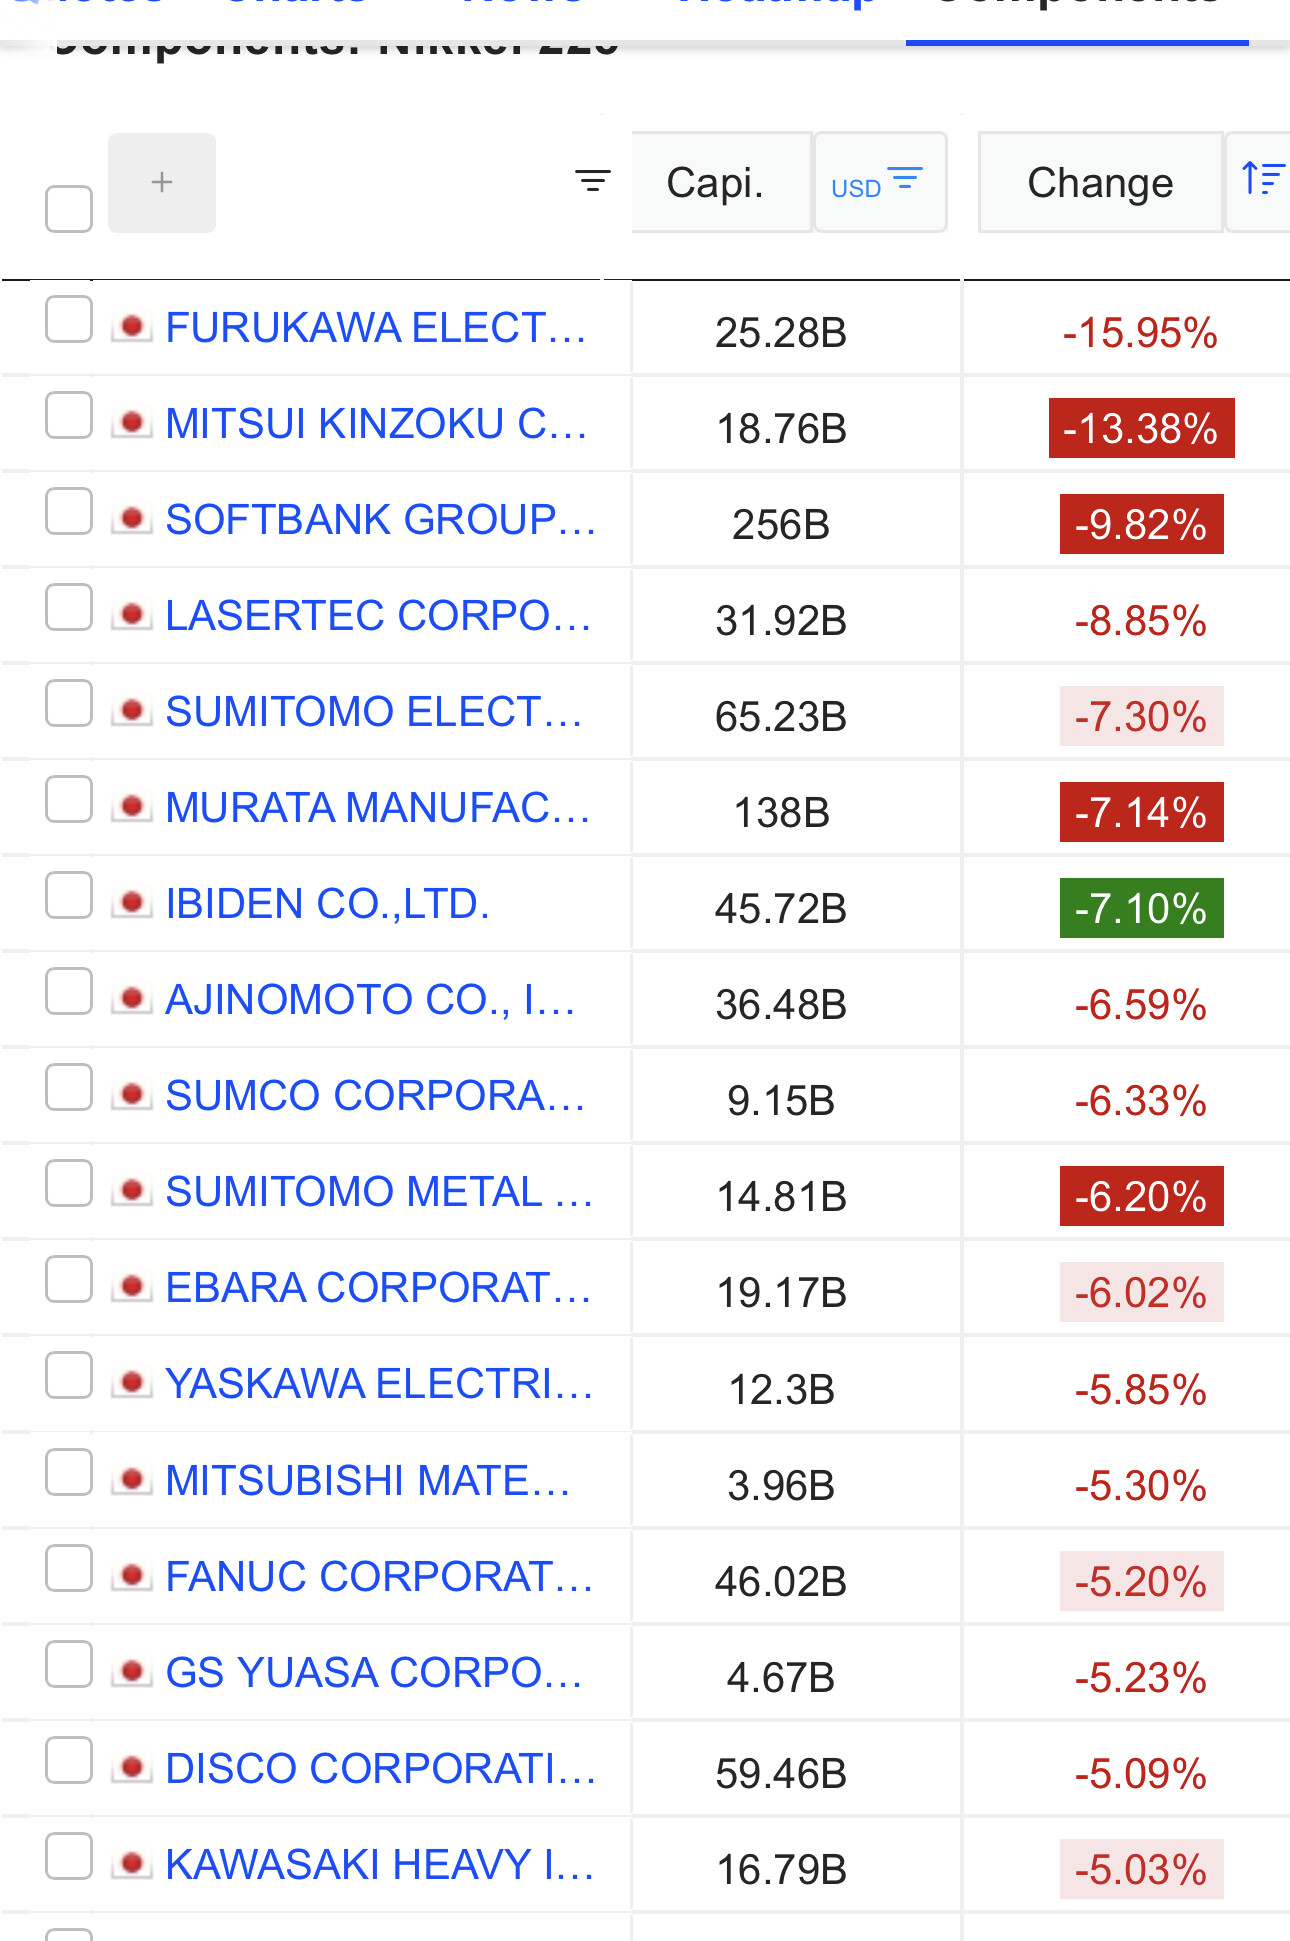Select the Fanuc Corporation row checkbox
This screenshot has height=1941, width=1290.
(x=69, y=1568)
